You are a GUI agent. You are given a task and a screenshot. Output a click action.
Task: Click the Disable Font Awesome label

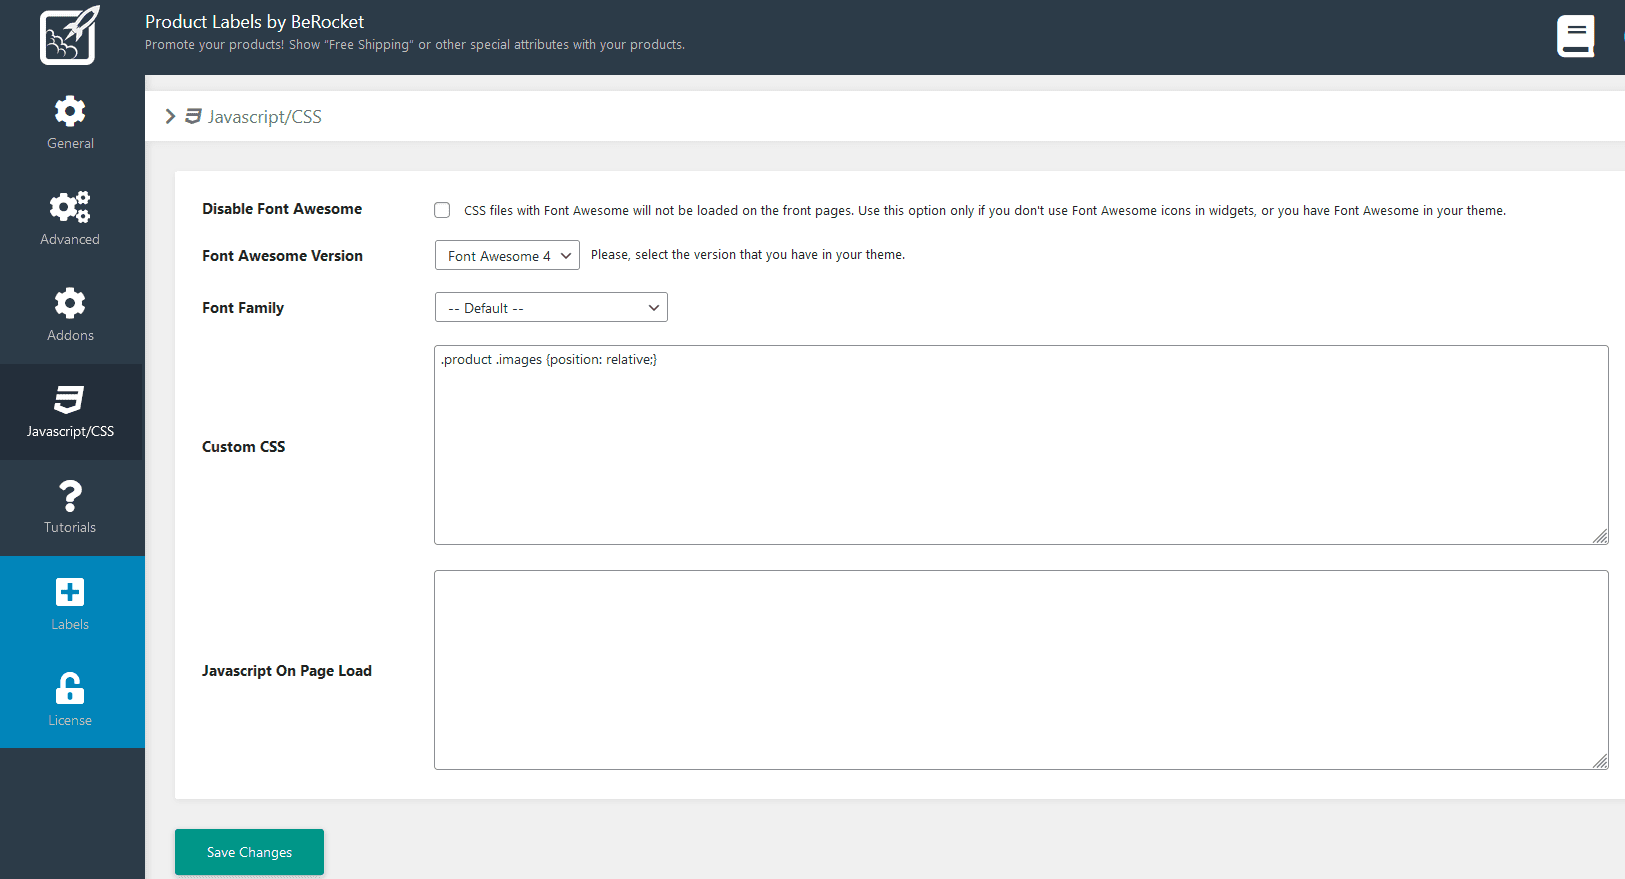pyautogui.click(x=282, y=209)
